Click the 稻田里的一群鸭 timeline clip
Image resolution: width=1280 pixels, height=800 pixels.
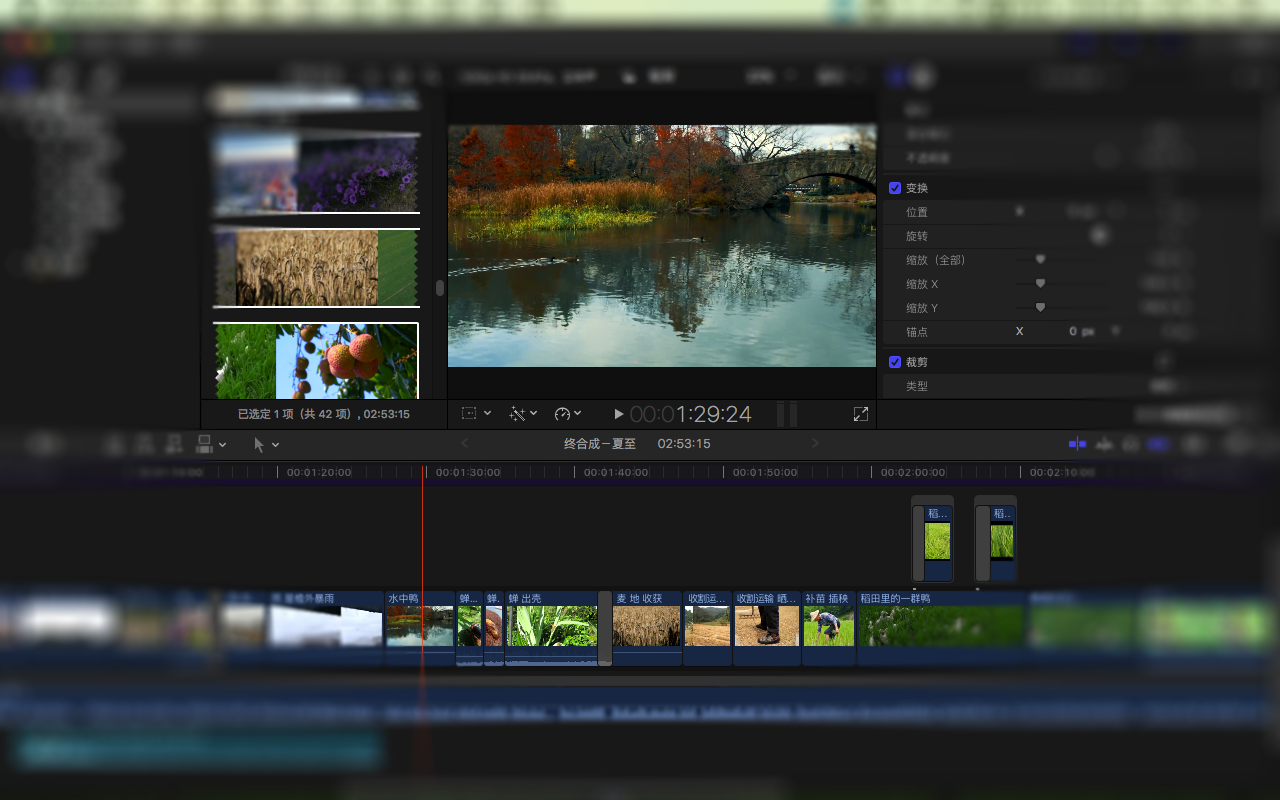[940, 625]
